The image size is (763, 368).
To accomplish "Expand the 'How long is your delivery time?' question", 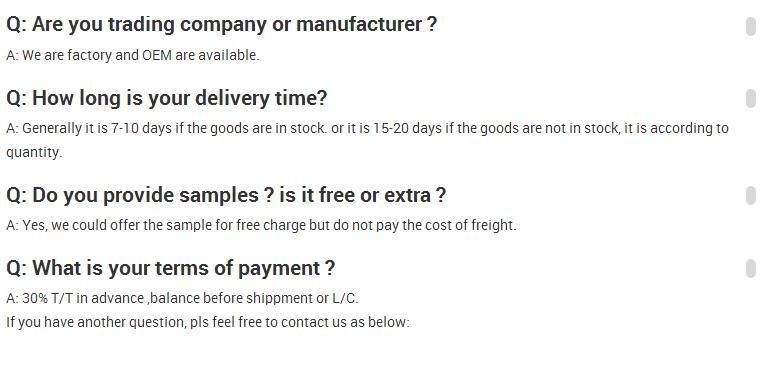I will (166, 98).
